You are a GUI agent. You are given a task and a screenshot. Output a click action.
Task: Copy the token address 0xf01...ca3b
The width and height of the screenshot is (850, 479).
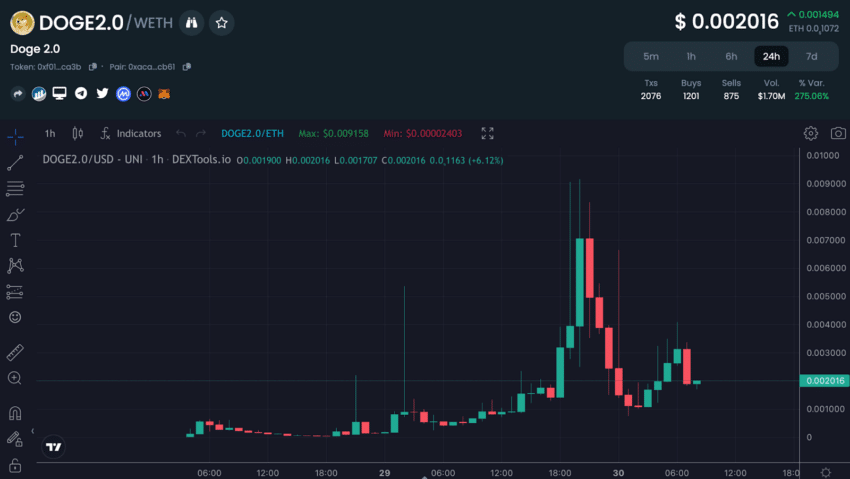click(93, 67)
